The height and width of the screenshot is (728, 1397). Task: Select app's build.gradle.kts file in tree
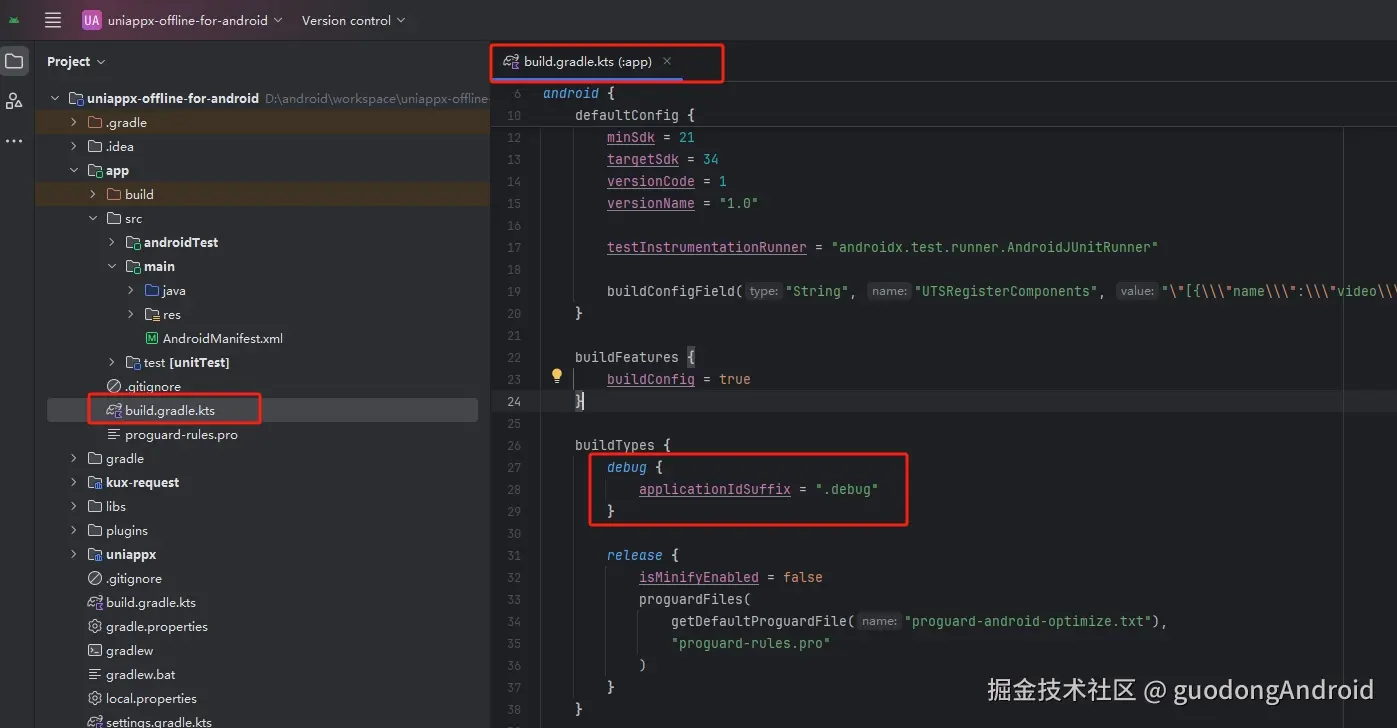coord(169,410)
